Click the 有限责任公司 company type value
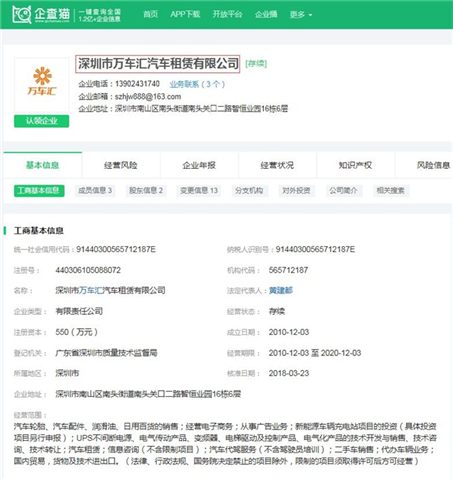This screenshot has width=453, height=480. click(x=79, y=311)
